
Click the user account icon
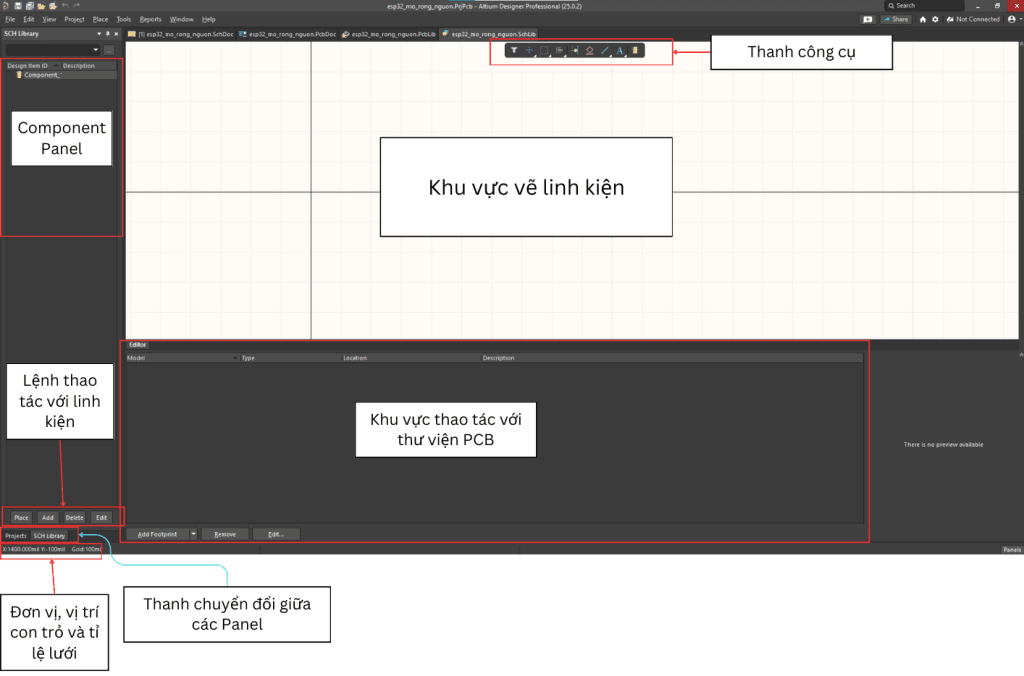[1011, 19]
